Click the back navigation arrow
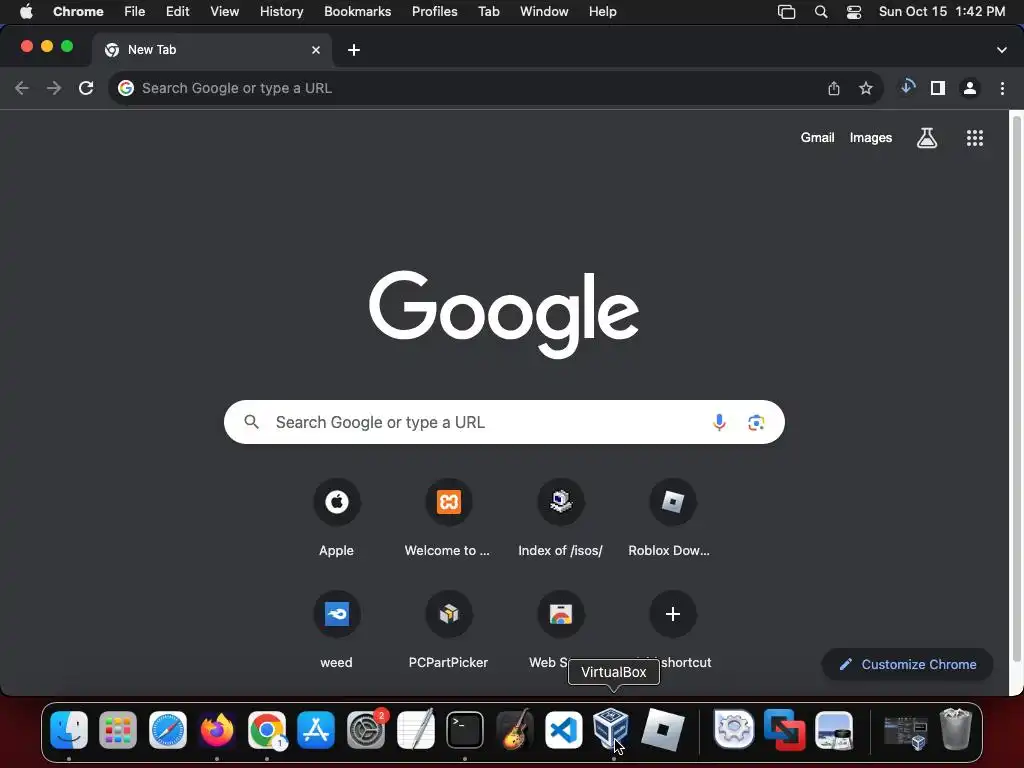 (22, 88)
